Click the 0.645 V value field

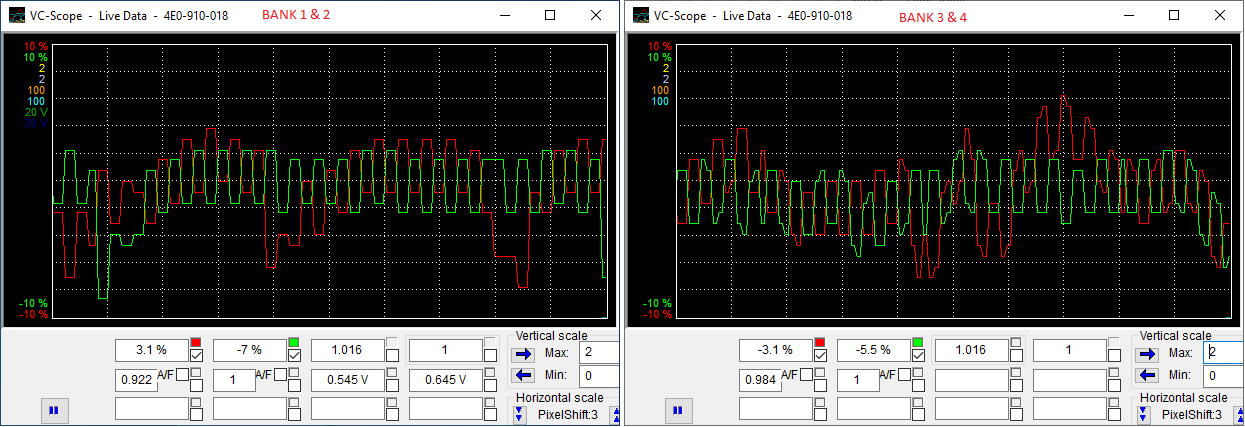(x=445, y=380)
